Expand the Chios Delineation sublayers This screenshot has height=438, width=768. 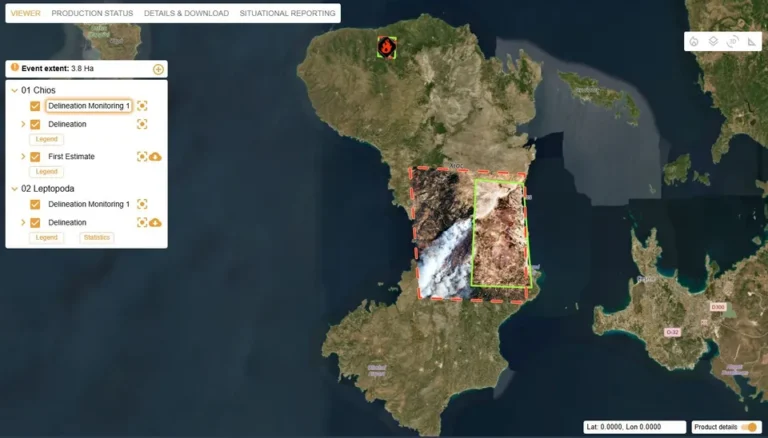coord(23,124)
